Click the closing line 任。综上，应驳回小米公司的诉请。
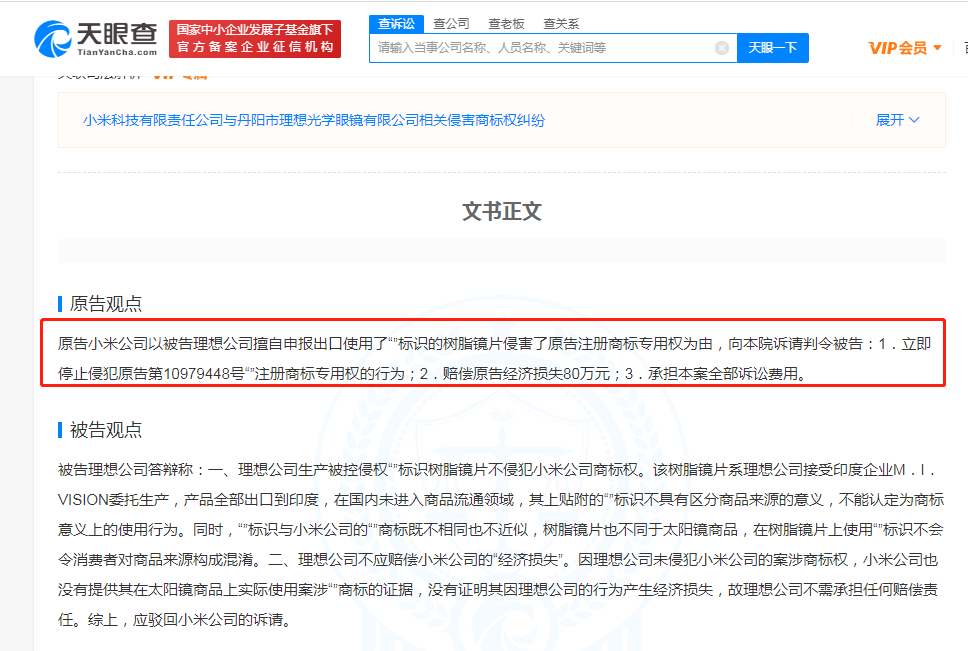This screenshot has height=651, width=968. 174,620
